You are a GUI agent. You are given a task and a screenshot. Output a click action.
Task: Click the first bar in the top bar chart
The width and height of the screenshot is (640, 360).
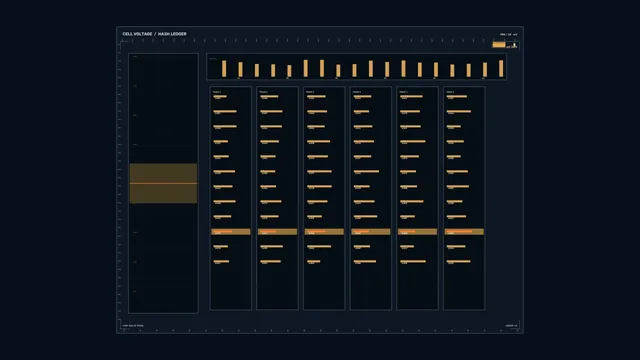pyautogui.click(x=224, y=69)
